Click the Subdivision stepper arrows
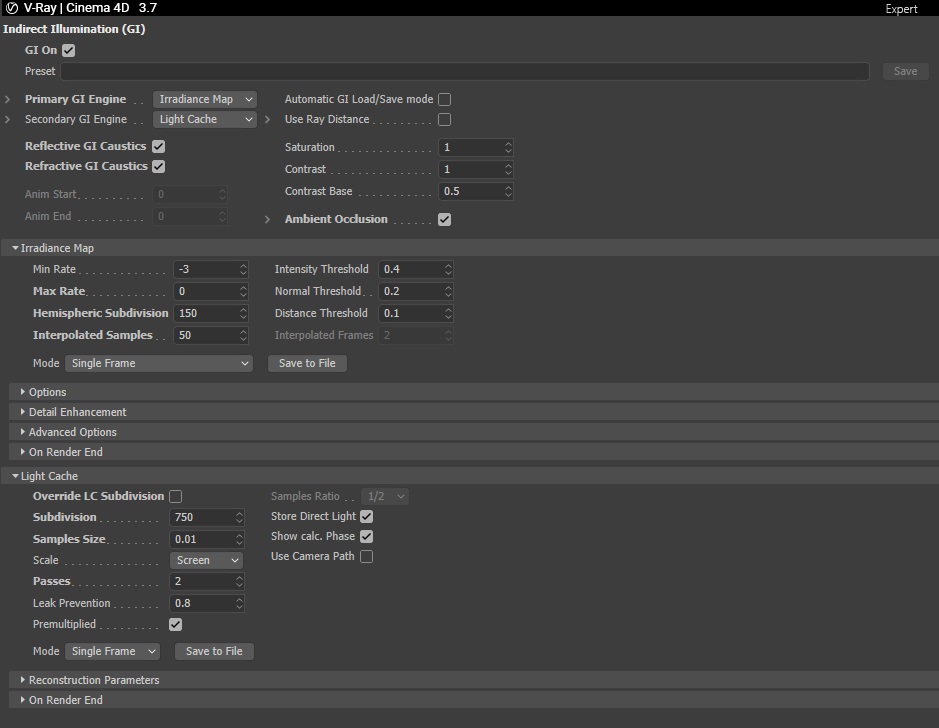Screen dimensions: 939x728 tap(240, 517)
